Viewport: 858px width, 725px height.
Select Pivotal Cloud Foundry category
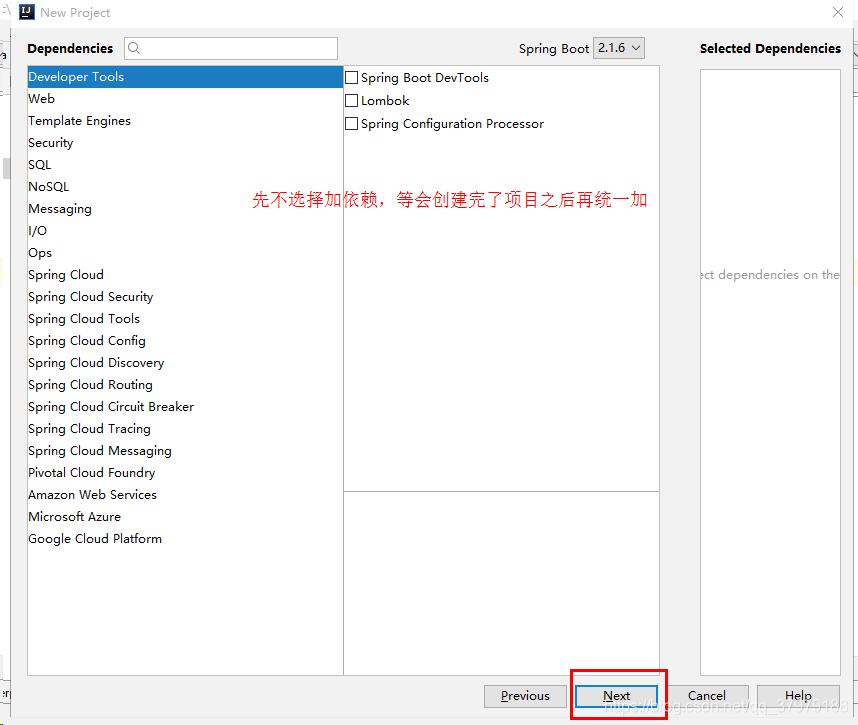click(x=185, y=473)
